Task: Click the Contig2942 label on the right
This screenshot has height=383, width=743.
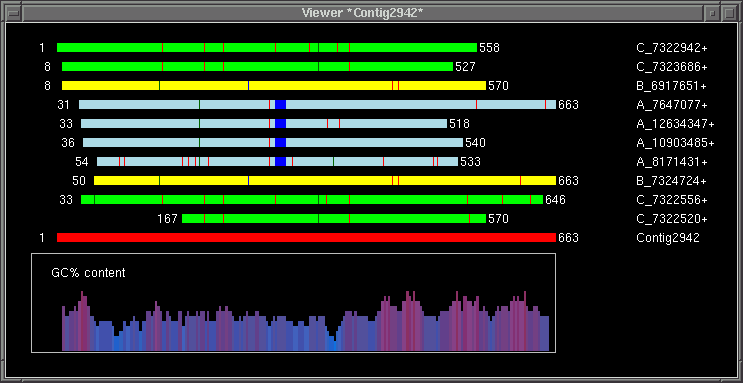Action: tap(668, 237)
